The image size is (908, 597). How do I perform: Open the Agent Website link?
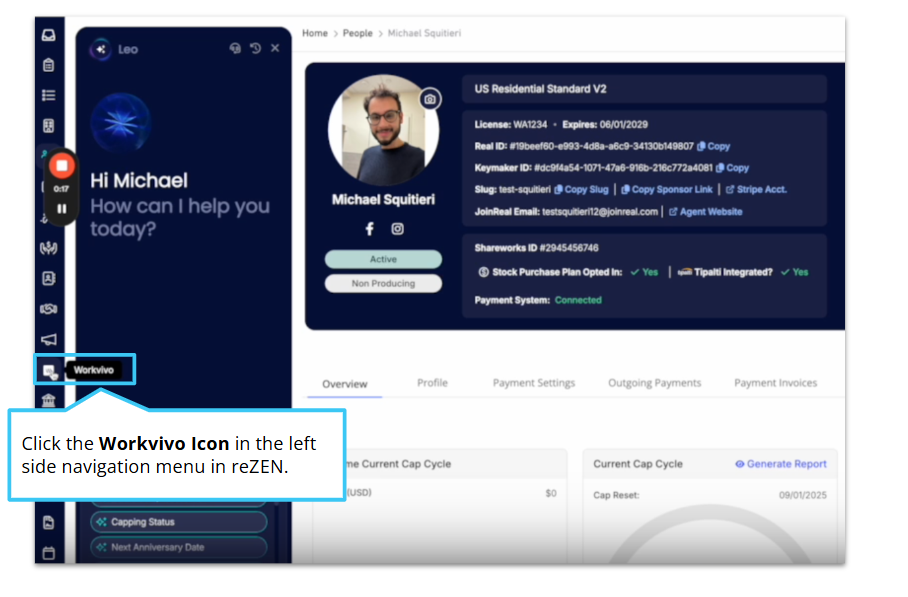706,212
